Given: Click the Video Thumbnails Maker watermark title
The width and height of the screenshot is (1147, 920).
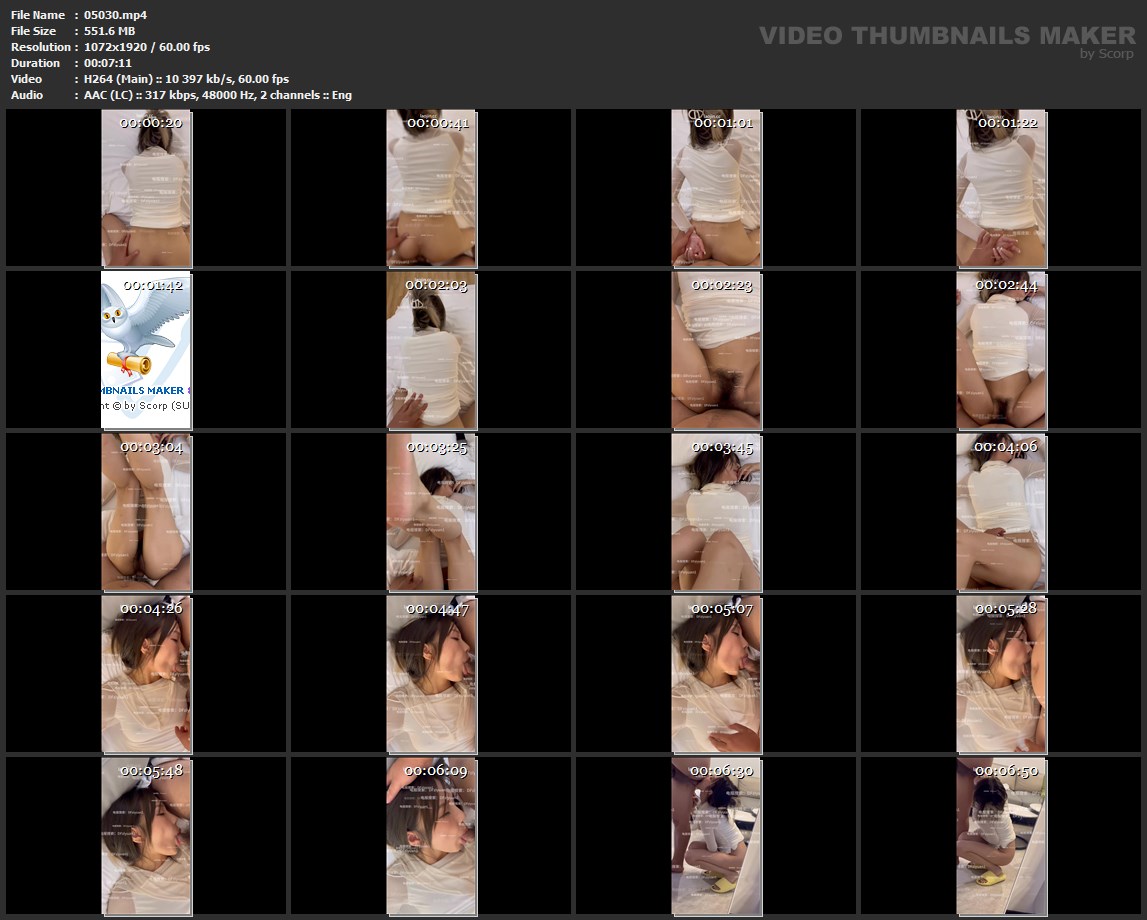Looking at the screenshot, I should pyautogui.click(x=946, y=36).
